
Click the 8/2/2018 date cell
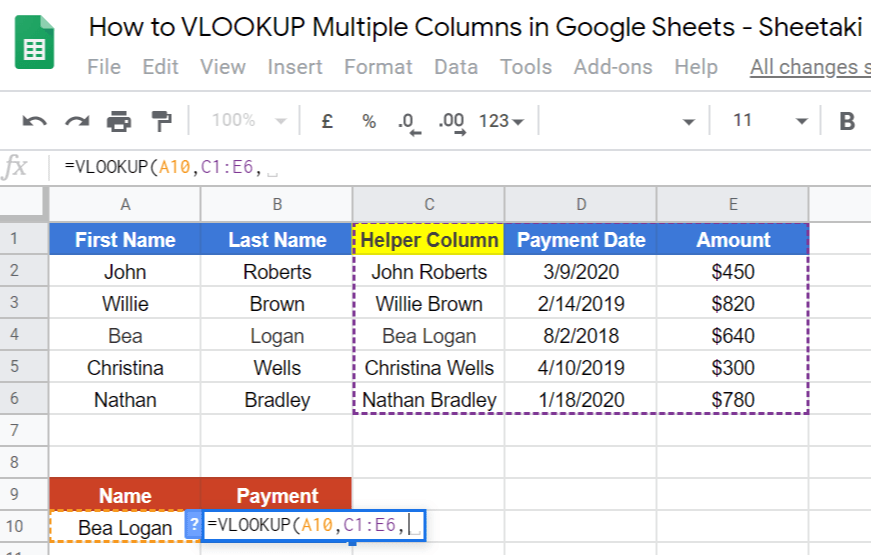(x=580, y=336)
